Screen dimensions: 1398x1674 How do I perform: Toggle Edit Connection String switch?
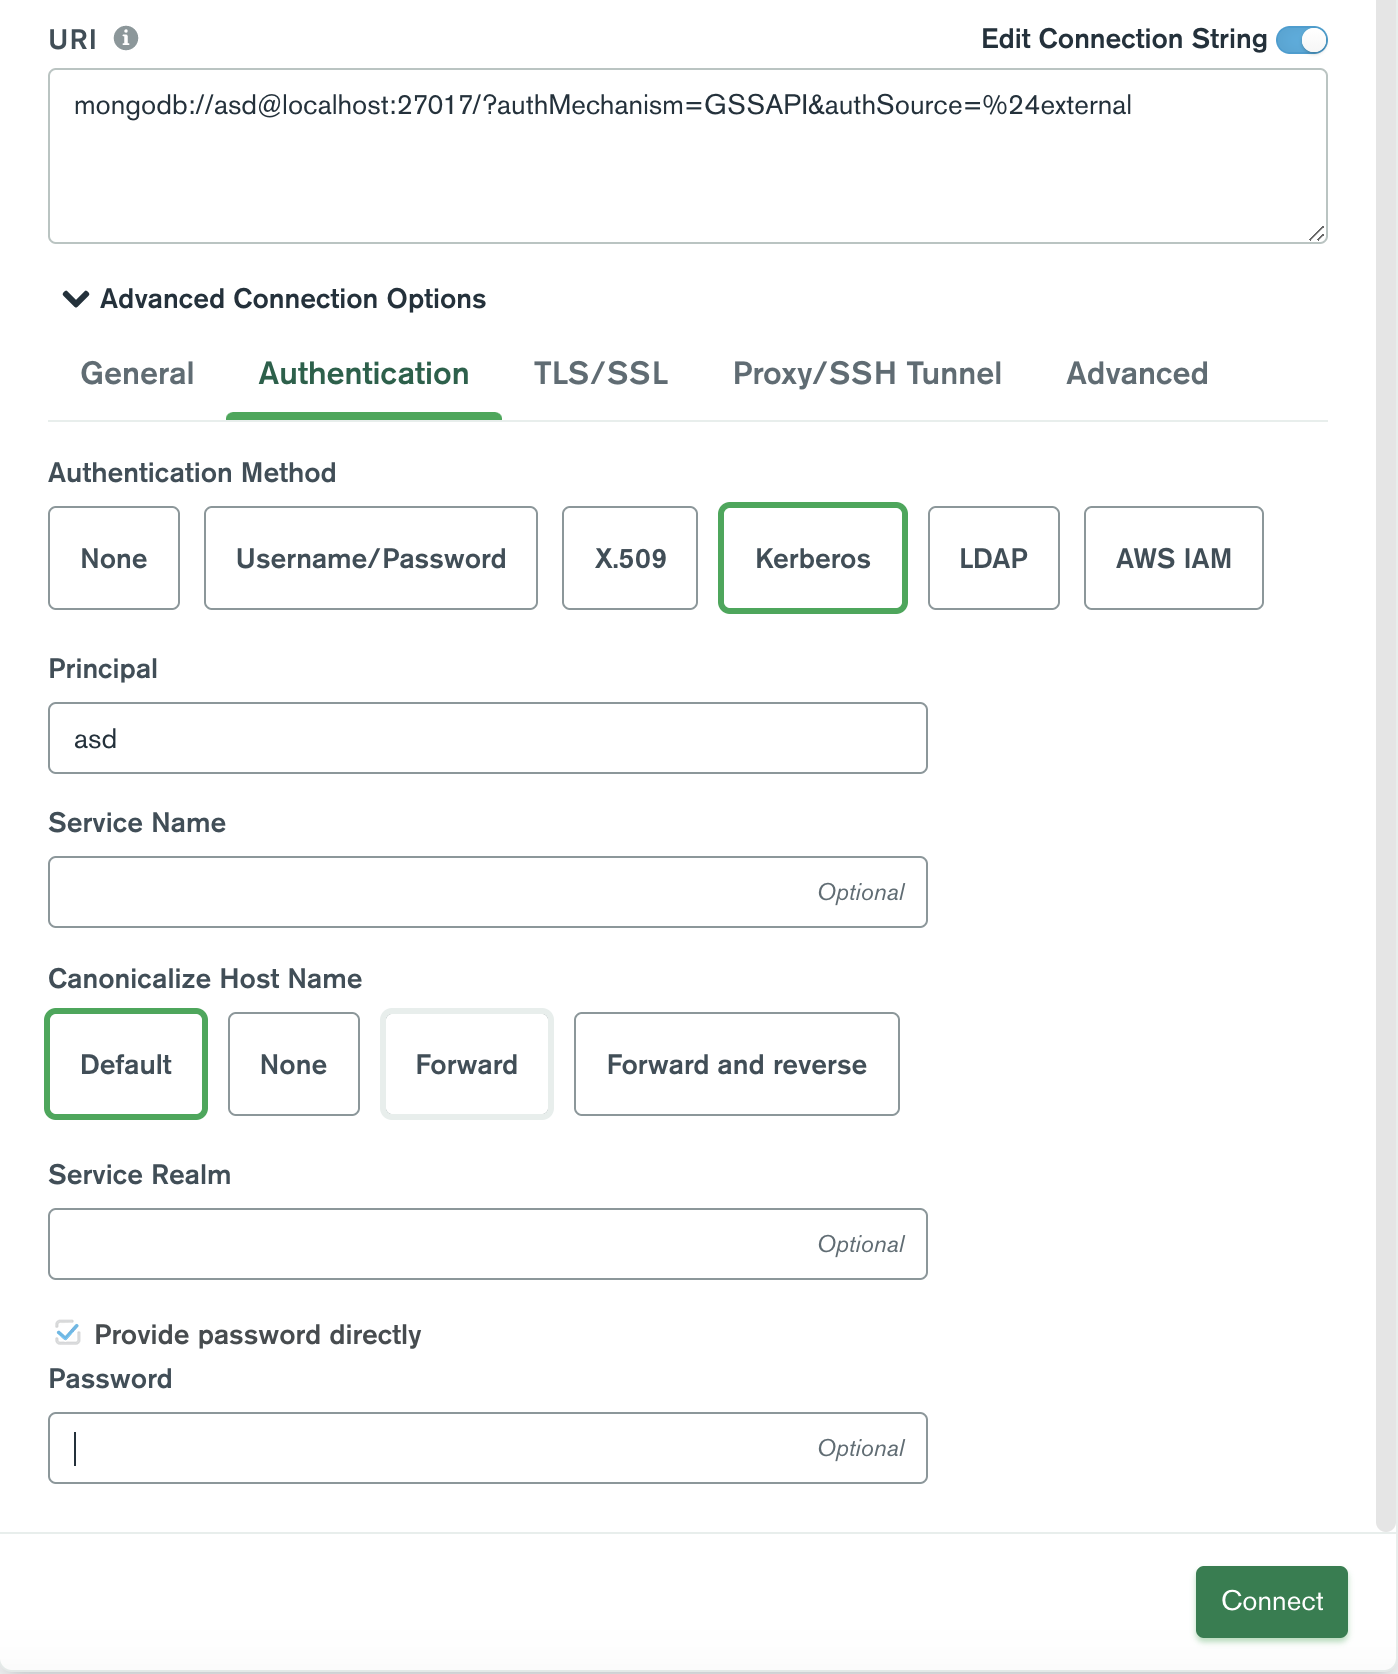tap(1302, 39)
